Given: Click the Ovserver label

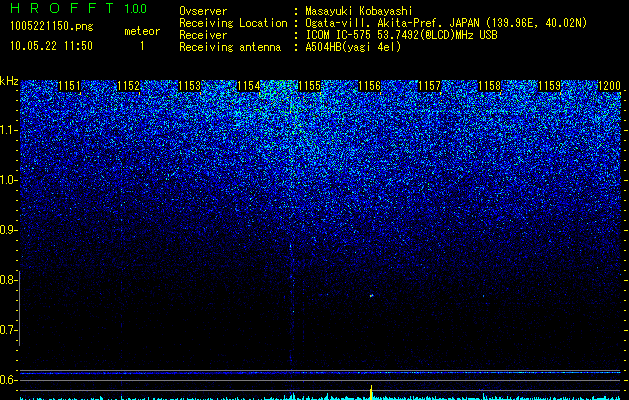Looking at the screenshot, I should click(x=203, y=11).
